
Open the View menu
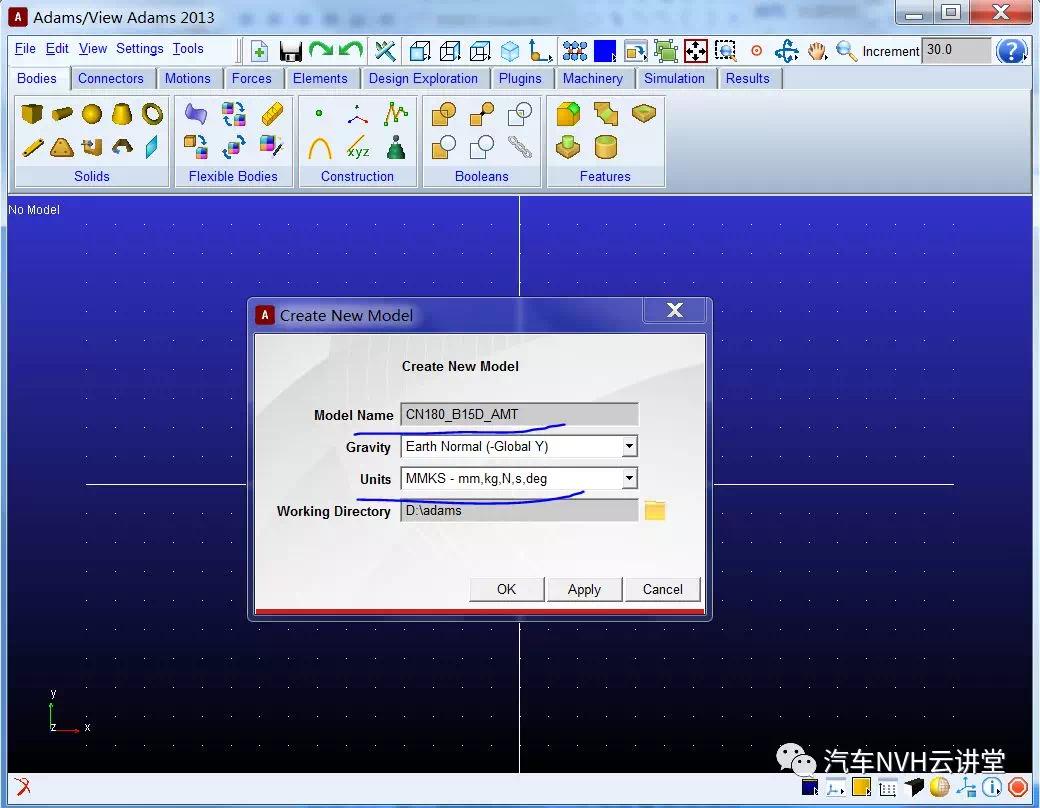point(93,48)
